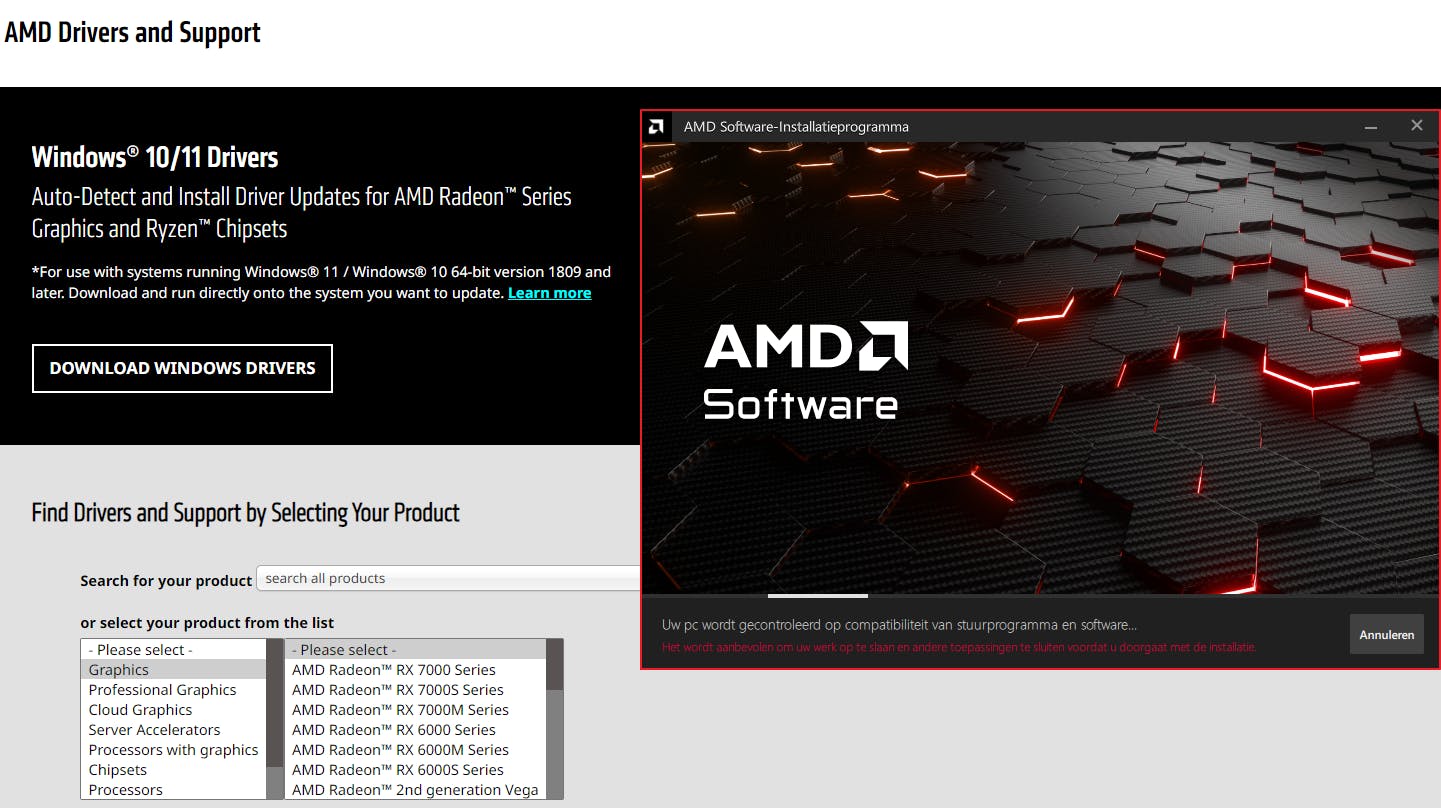Pick the Processors entry in category list
Screen dimensions: 1441x808
click(173, 790)
